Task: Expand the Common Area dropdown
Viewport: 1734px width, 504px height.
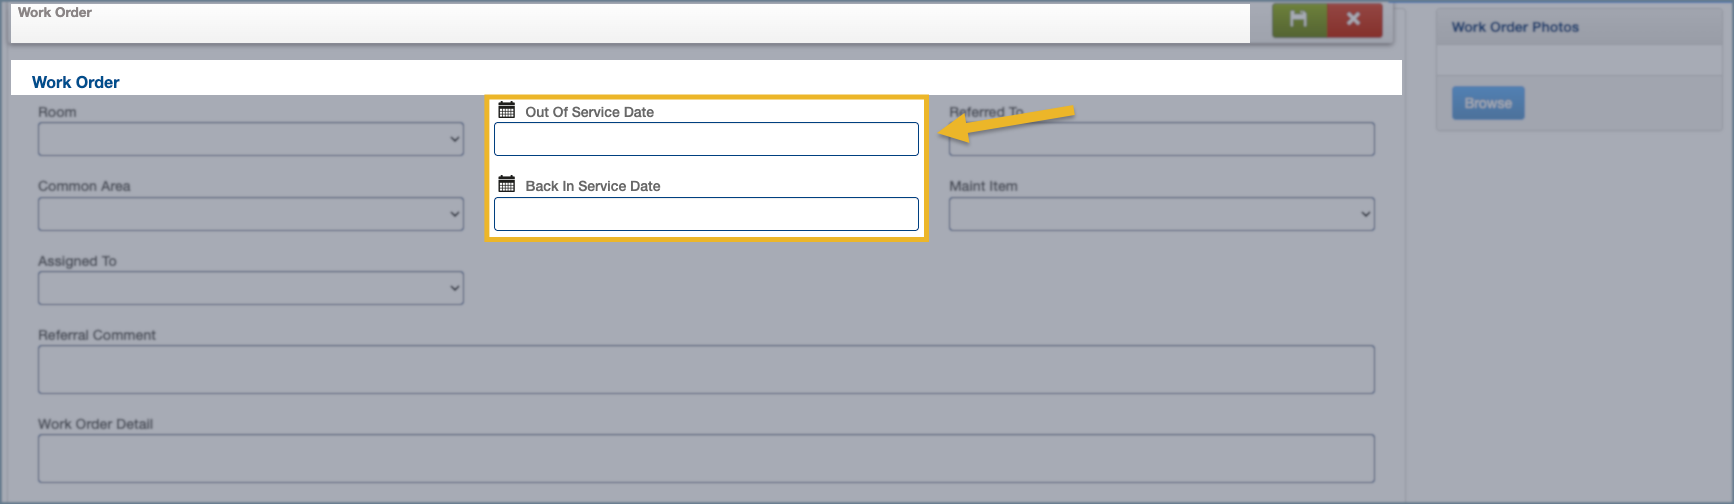Action: coord(250,214)
